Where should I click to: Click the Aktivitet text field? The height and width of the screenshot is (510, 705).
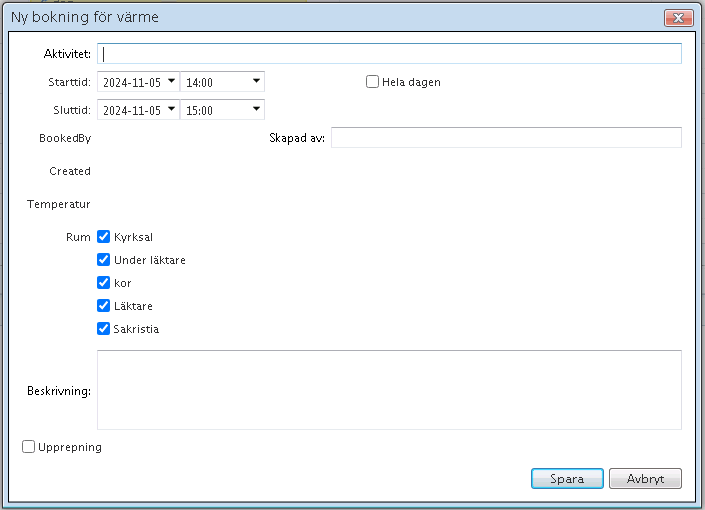(390, 54)
